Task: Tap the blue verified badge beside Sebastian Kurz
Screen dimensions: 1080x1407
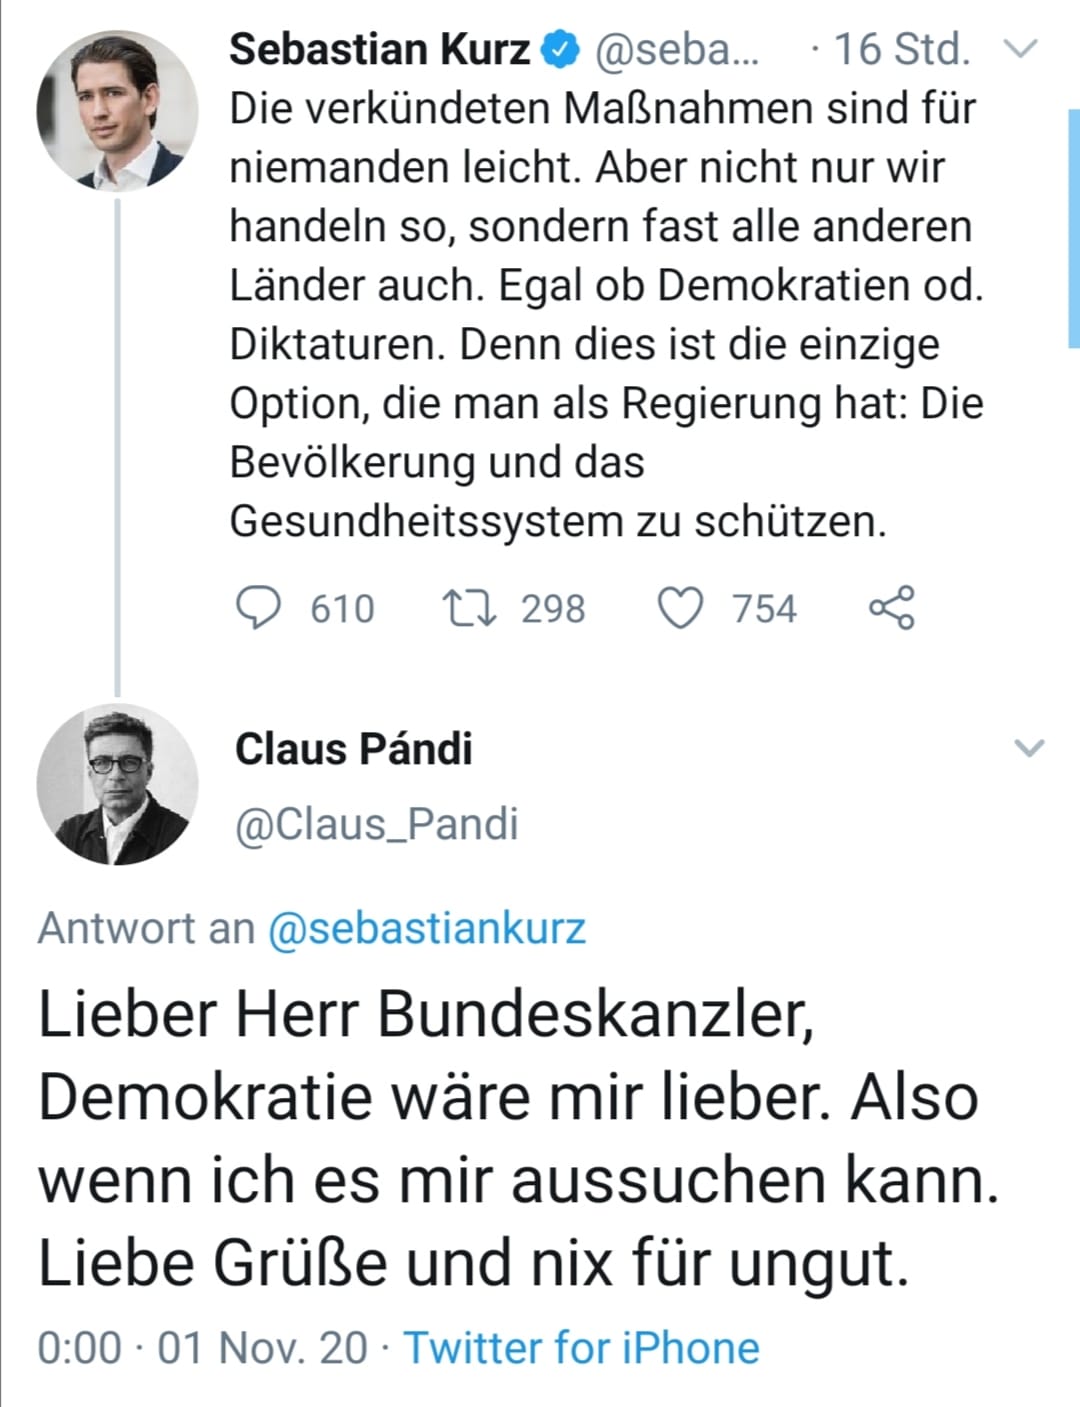Action: click(561, 49)
